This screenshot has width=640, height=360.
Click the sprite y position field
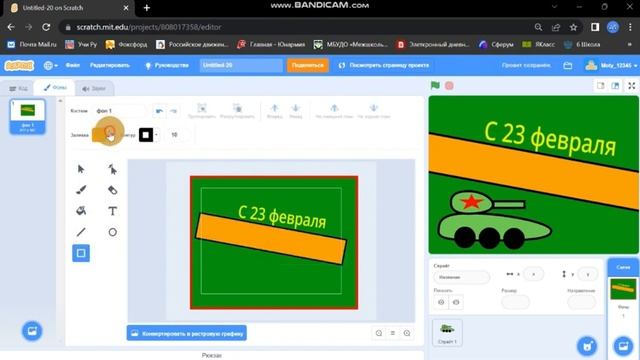click(588, 274)
